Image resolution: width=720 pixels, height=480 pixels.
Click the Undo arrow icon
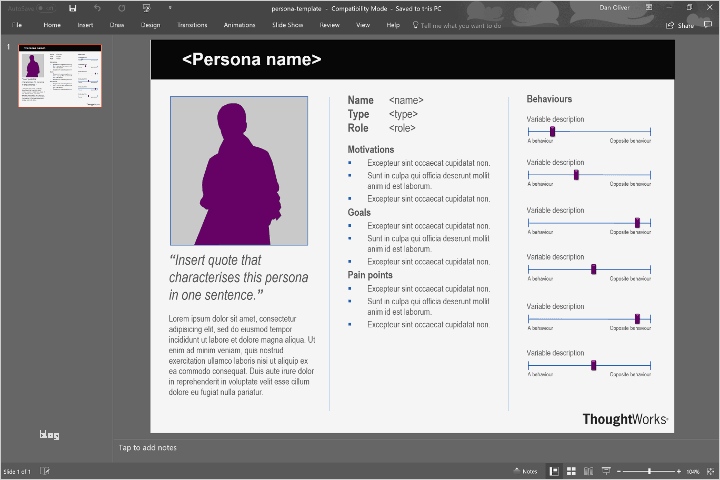pos(97,8)
